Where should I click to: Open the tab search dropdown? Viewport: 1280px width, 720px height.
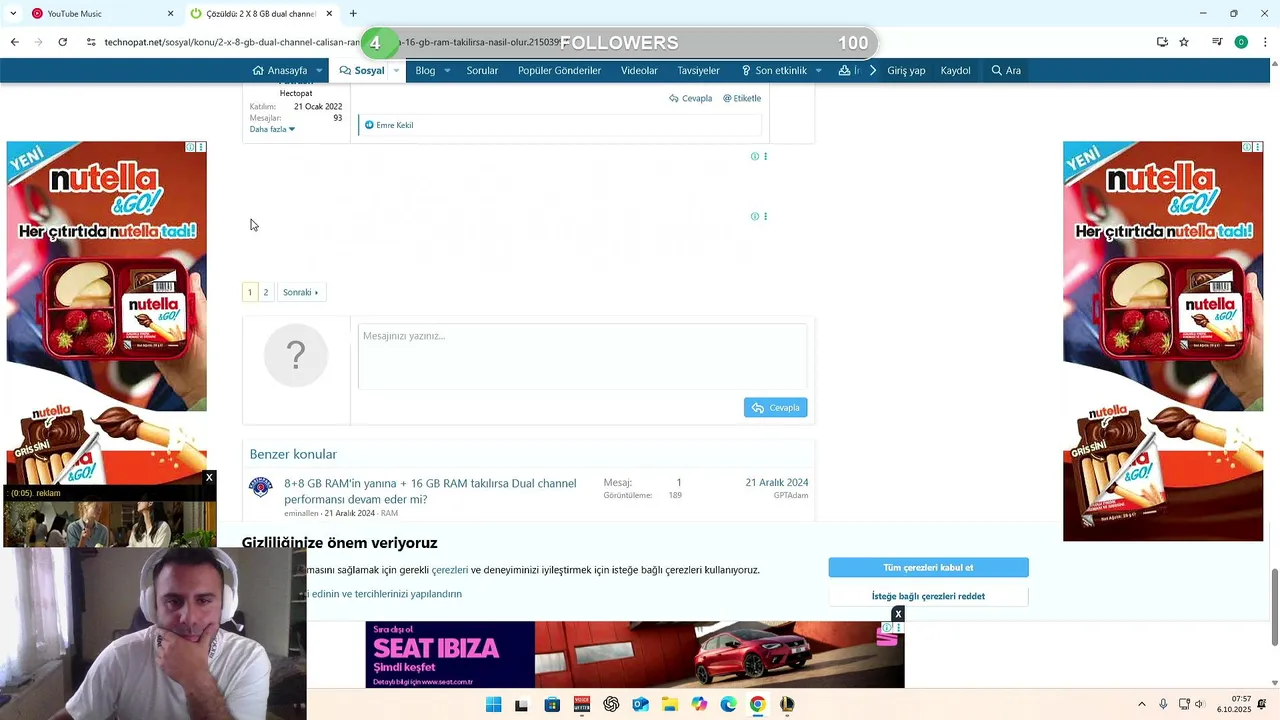click(x=13, y=14)
